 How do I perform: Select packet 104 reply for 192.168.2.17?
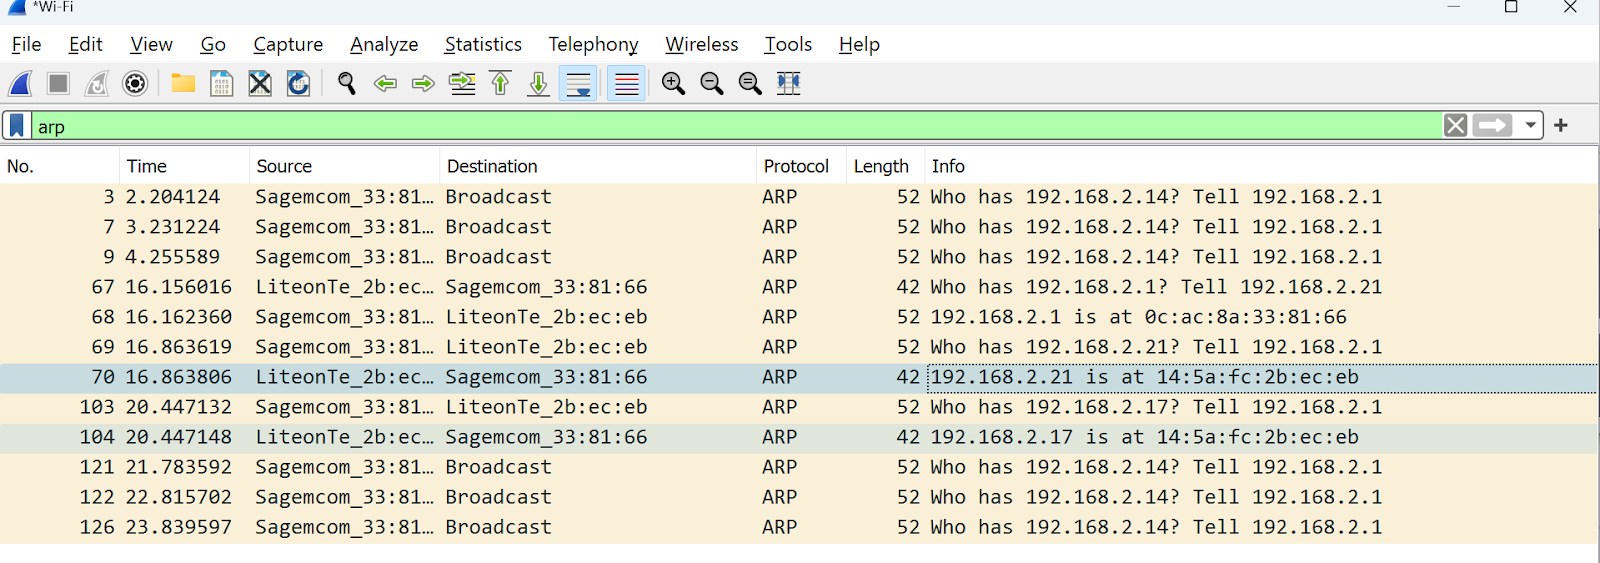pyautogui.click(x=799, y=437)
